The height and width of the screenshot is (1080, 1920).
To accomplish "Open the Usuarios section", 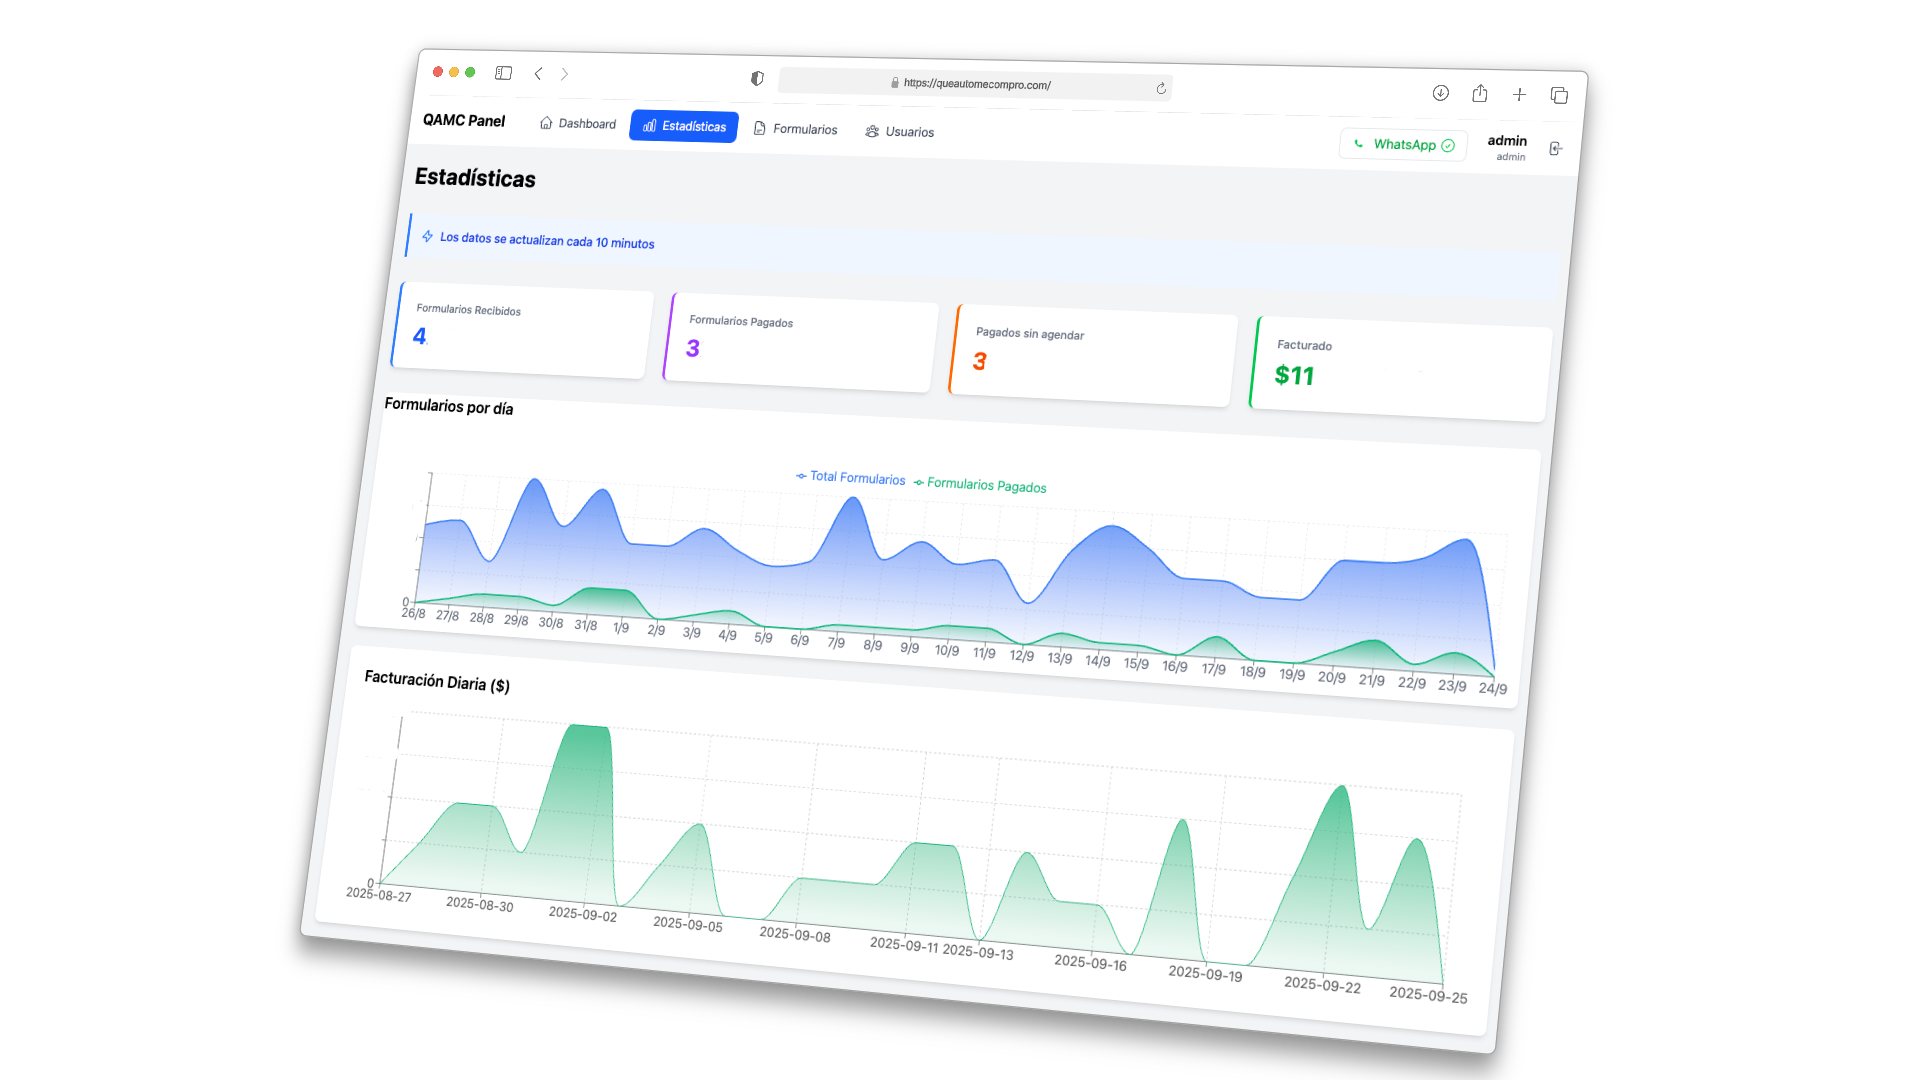I will pos(900,132).
